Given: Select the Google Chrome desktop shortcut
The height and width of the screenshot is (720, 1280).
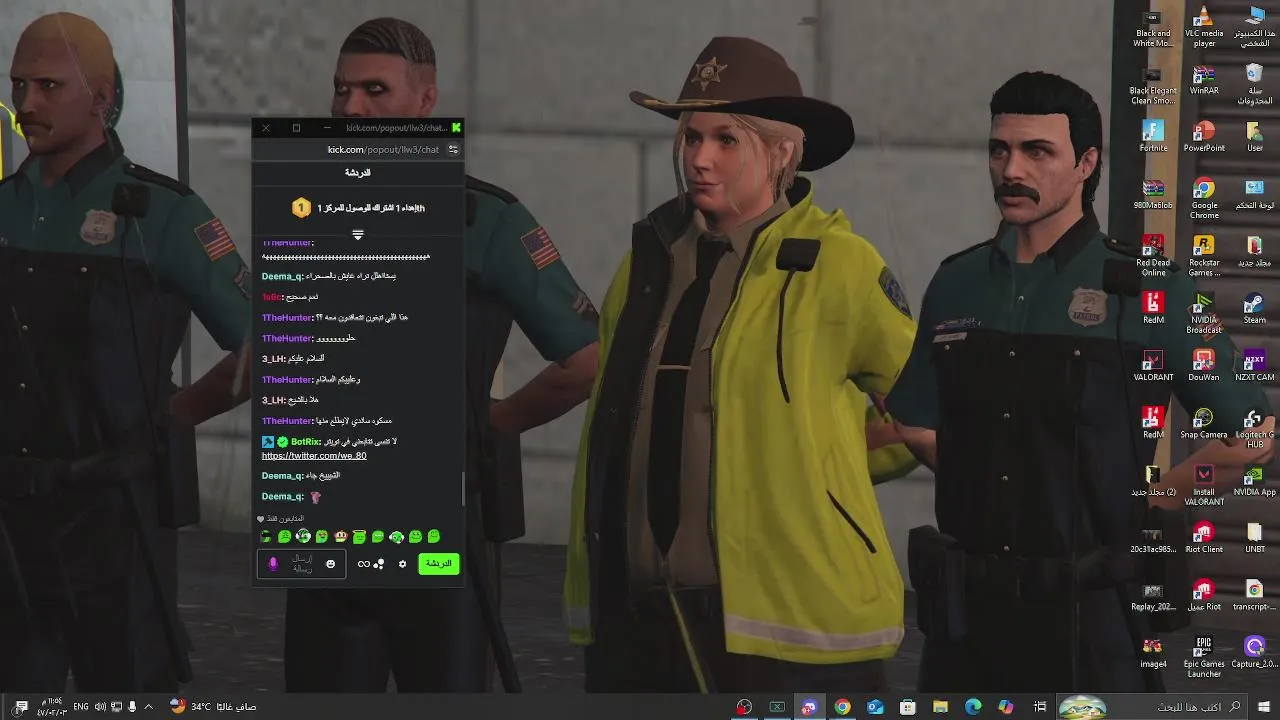Looking at the screenshot, I should click(1204, 199).
